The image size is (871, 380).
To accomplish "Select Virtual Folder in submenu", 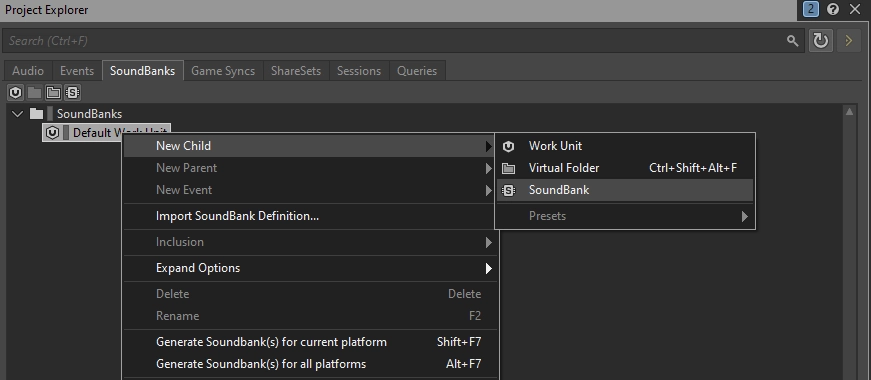I will tap(625, 168).
